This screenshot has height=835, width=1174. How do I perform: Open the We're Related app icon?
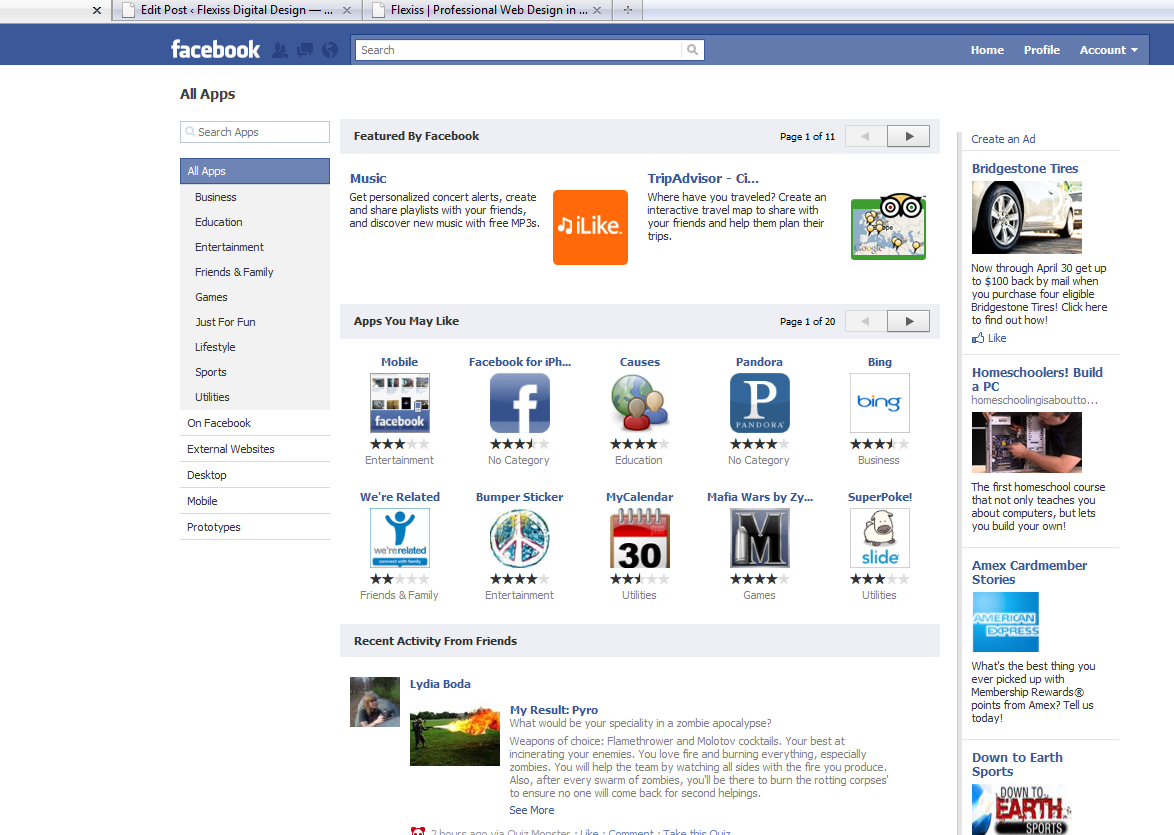coord(400,538)
